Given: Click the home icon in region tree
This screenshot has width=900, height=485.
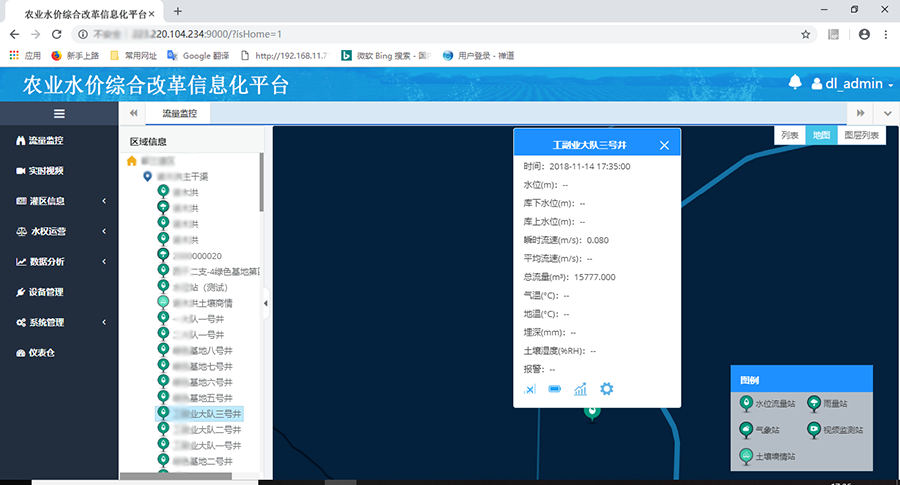Looking at the screenshot, I should 132,160.
